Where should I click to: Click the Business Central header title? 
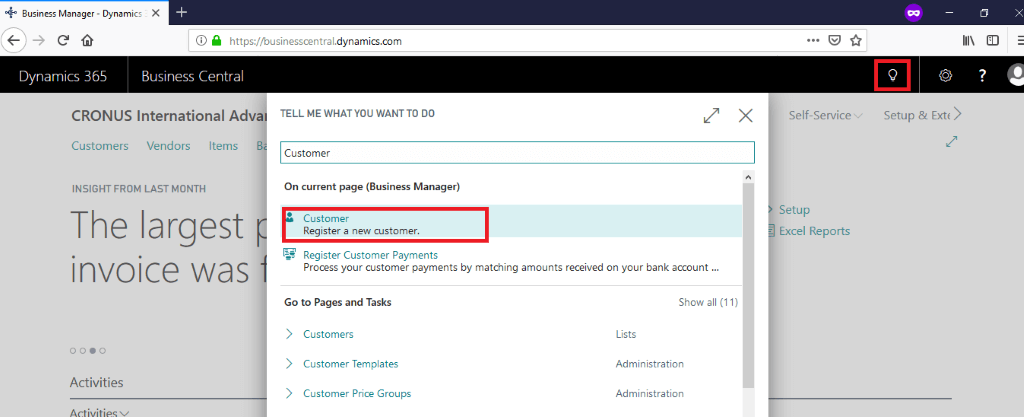(x=193, y=76)
